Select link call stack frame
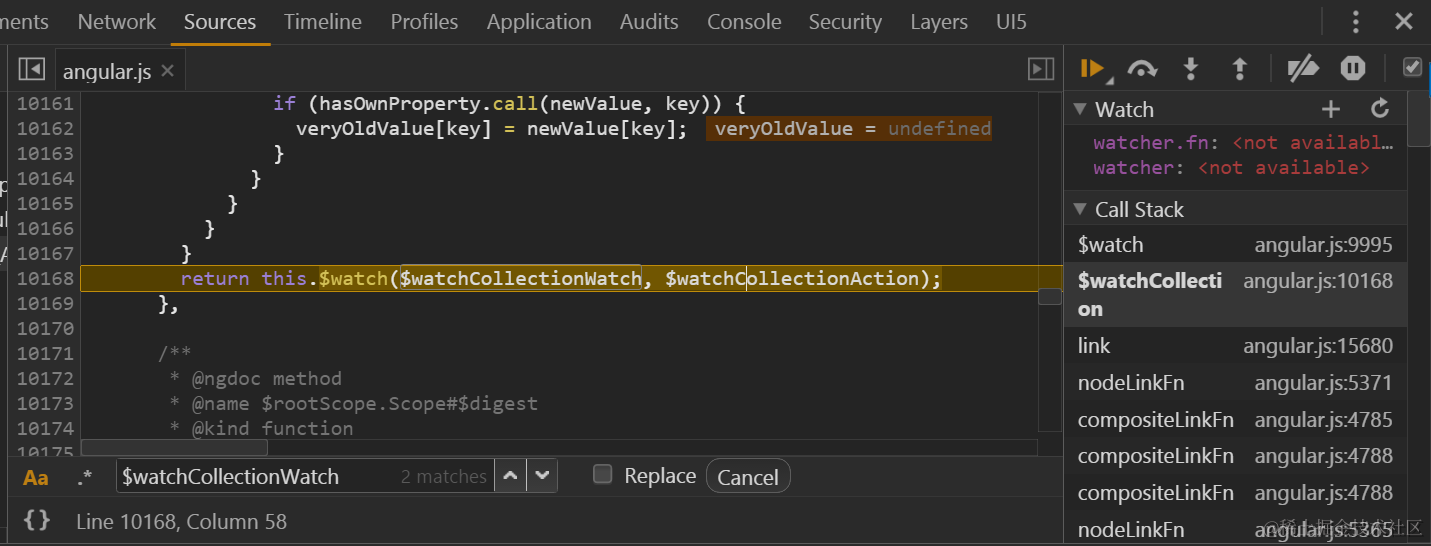 tap(1235, 346)
